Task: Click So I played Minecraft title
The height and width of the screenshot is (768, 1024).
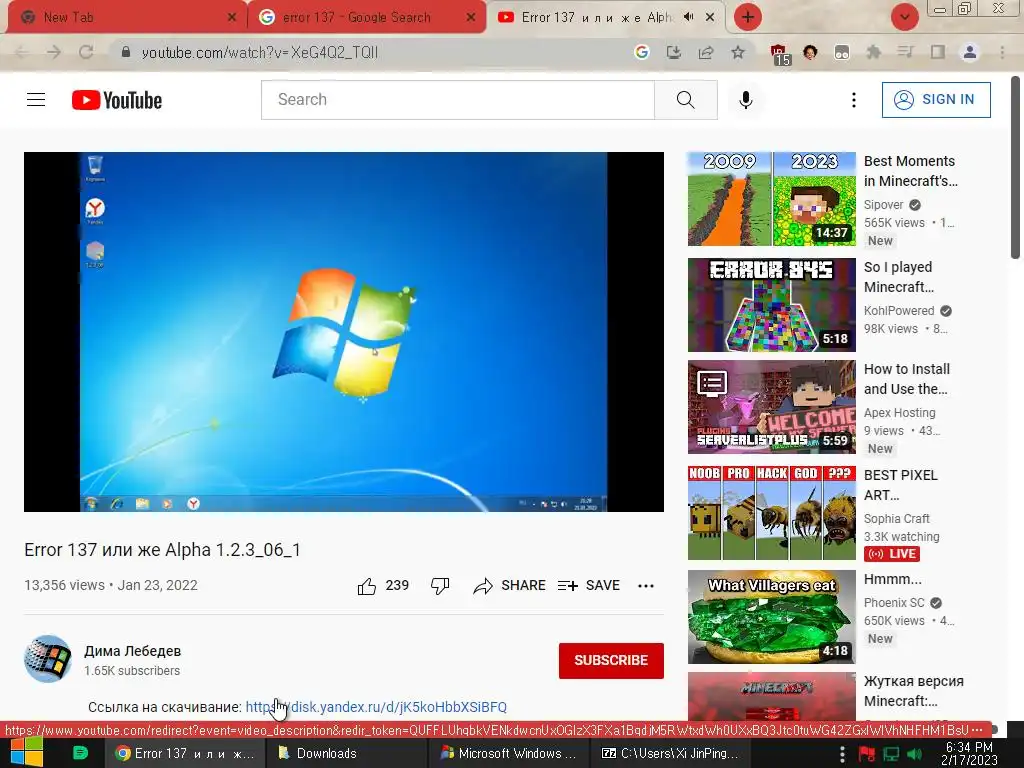Action: coord(899,277)
